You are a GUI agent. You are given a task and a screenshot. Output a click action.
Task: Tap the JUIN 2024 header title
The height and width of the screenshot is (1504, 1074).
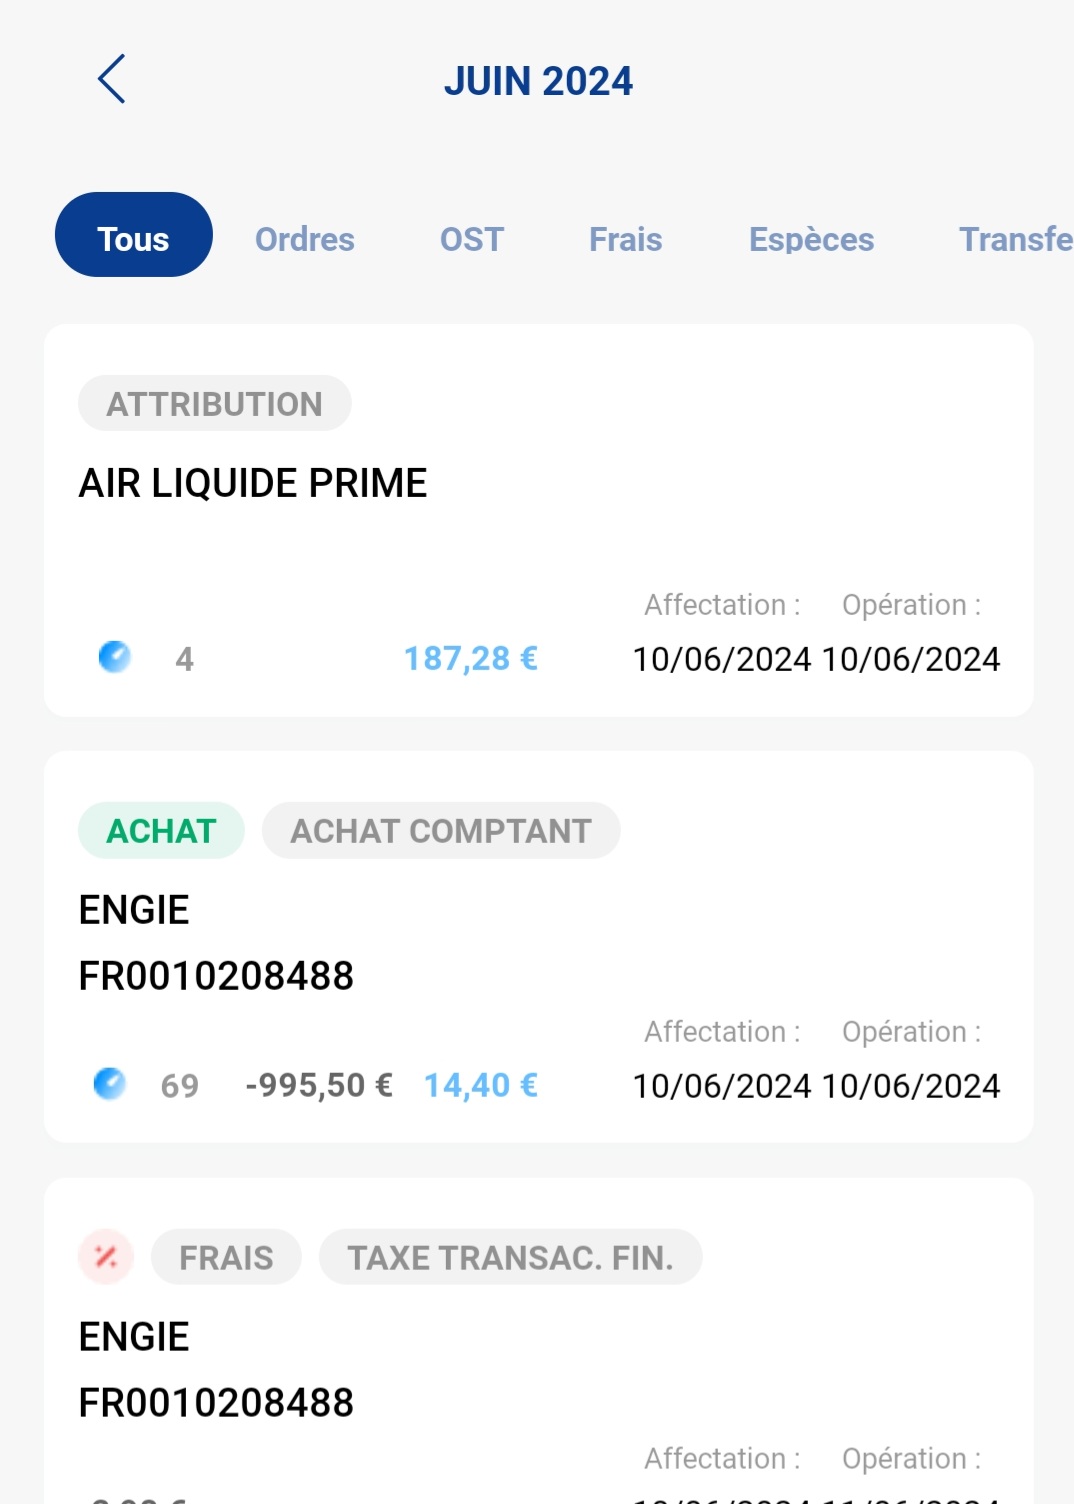(538, 81)
